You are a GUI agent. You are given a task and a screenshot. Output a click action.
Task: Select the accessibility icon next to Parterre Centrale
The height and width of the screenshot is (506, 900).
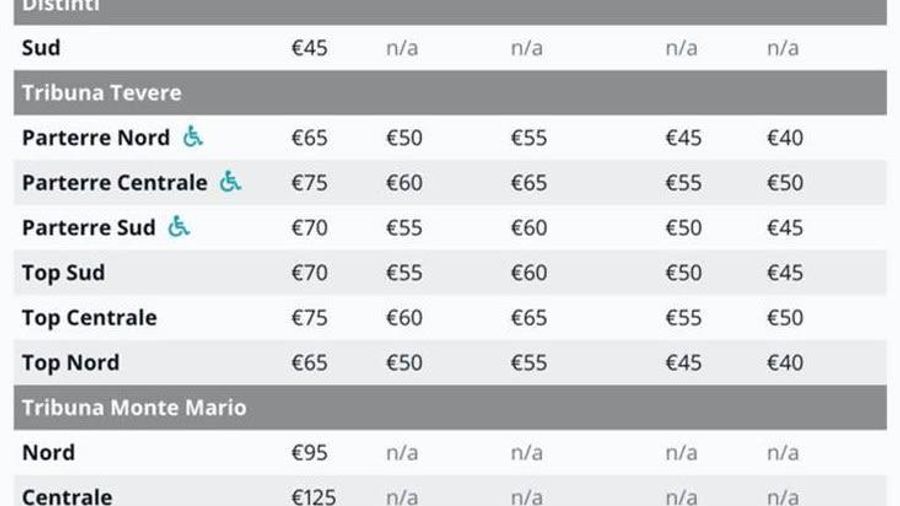[231, 182]
